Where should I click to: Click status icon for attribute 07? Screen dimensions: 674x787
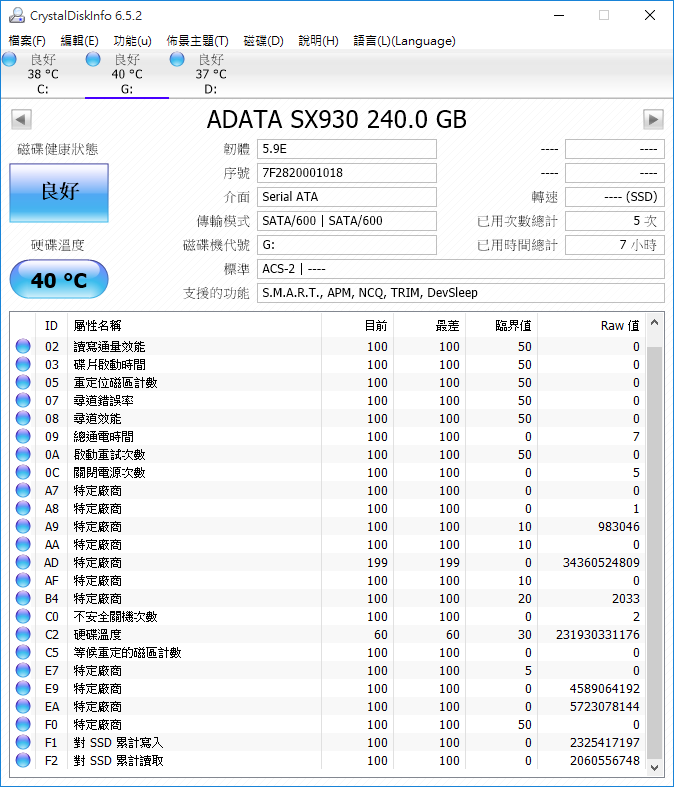click(x=23, y=401)
